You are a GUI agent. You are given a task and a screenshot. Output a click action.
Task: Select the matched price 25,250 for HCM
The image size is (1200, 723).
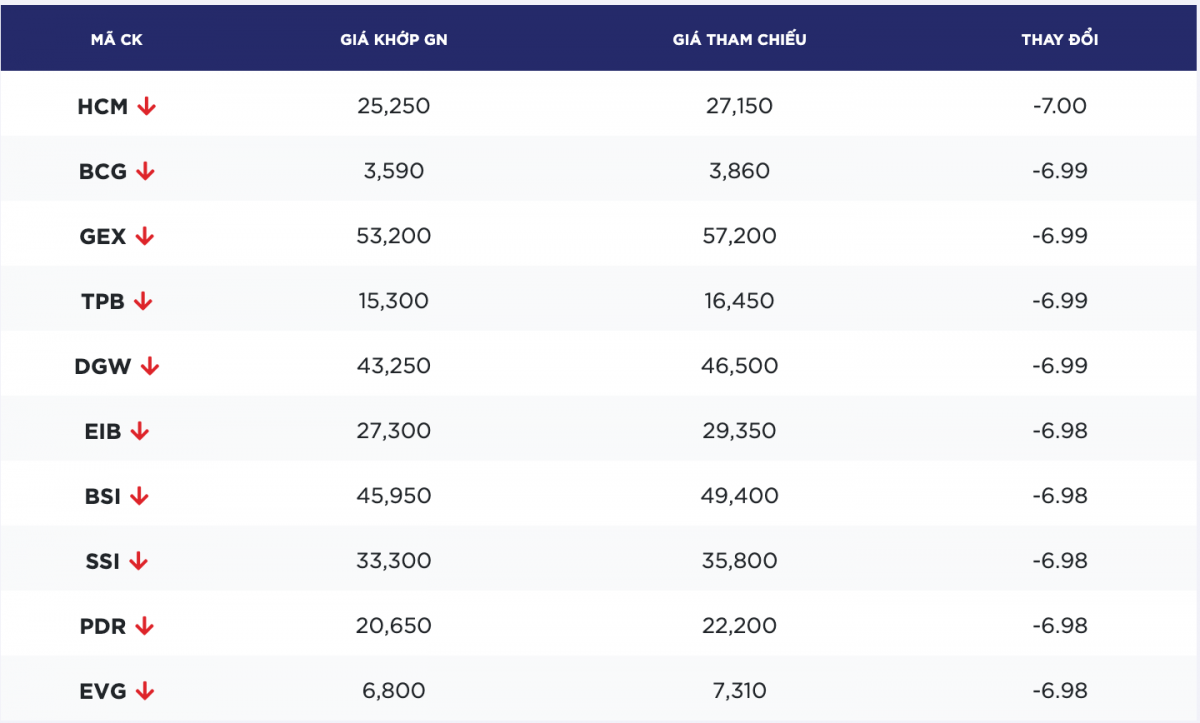point(393,106)
